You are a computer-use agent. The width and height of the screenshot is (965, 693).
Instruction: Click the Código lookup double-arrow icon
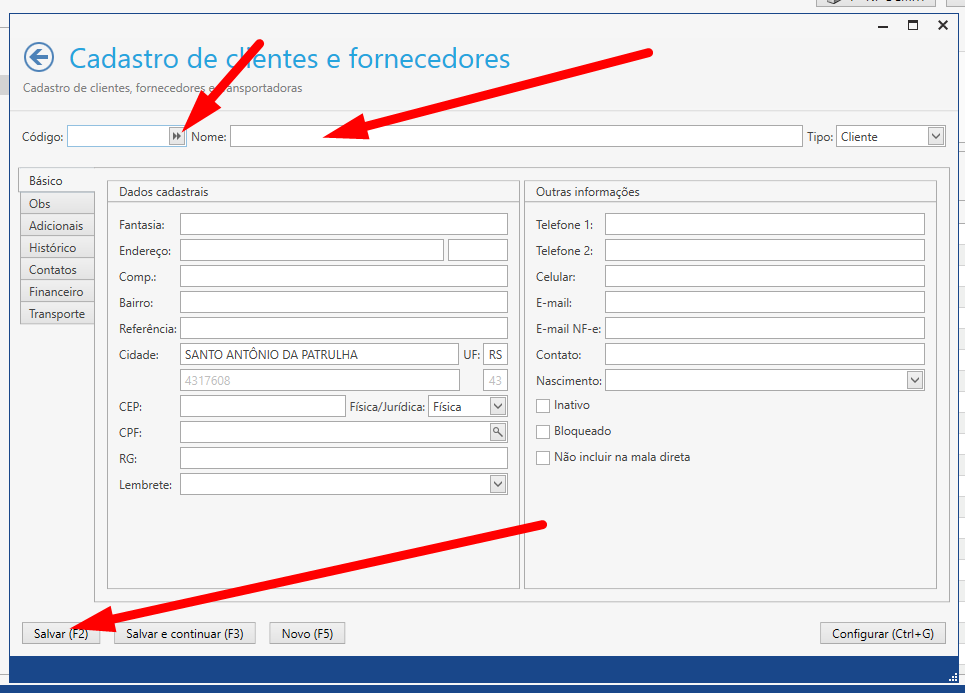177,136
